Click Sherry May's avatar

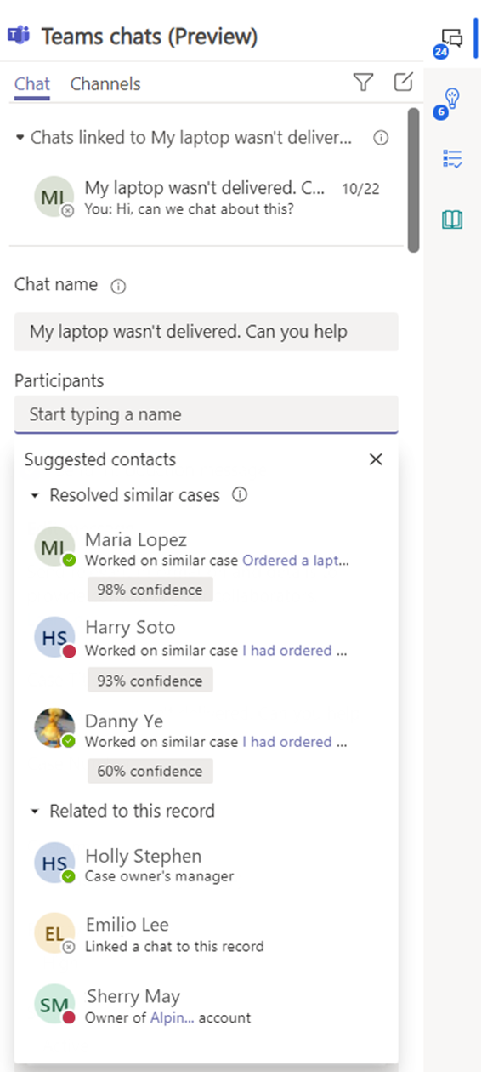click(54, 1004)
